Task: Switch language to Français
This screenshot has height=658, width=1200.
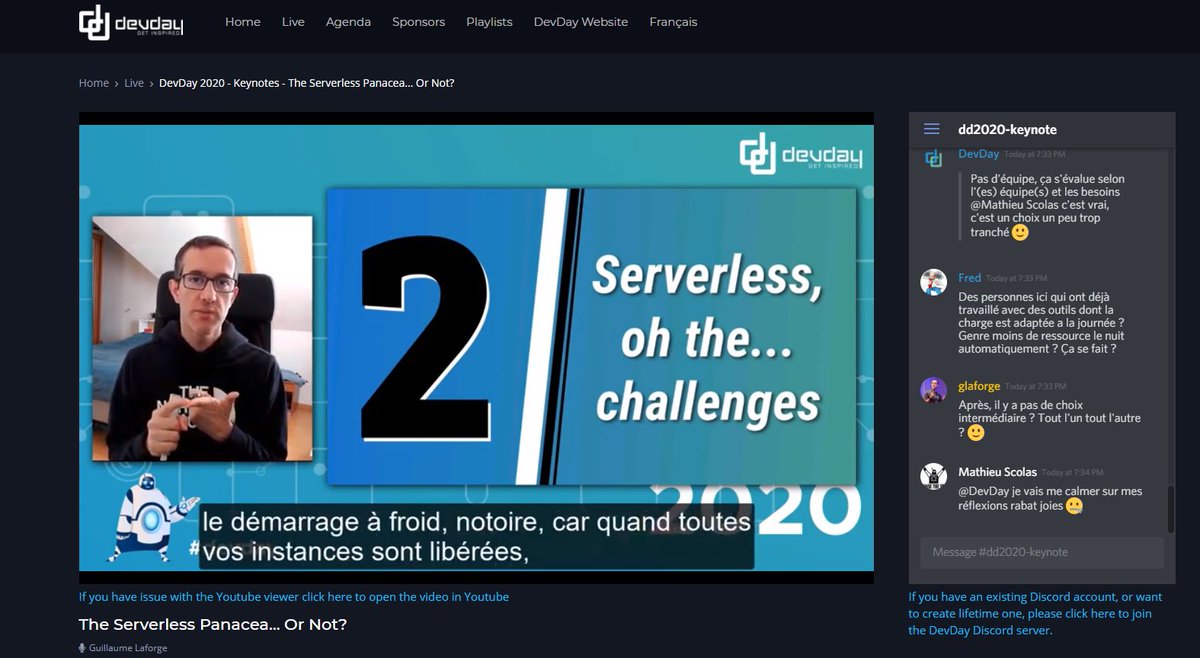Action: 673,22
